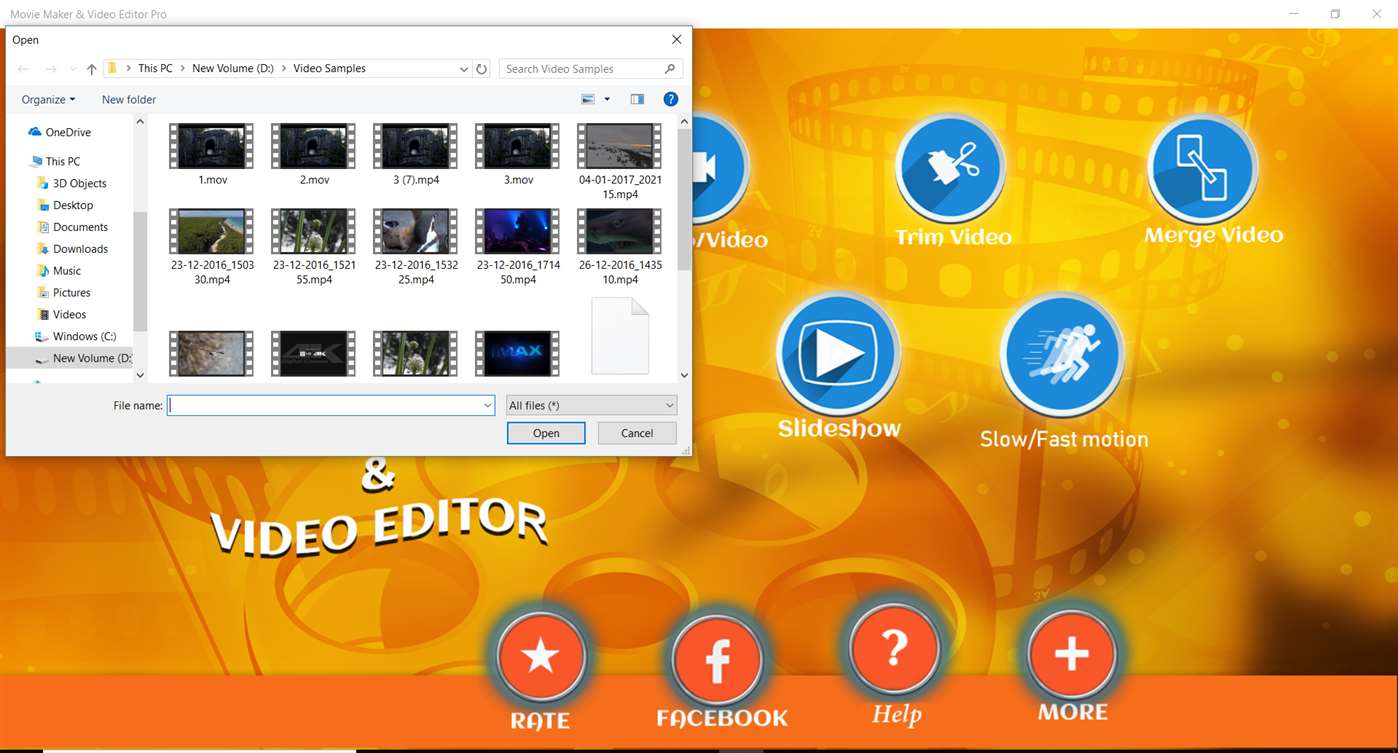Click This PC in address path
The image size is (1398, 753).
click(x=155, y=69)
